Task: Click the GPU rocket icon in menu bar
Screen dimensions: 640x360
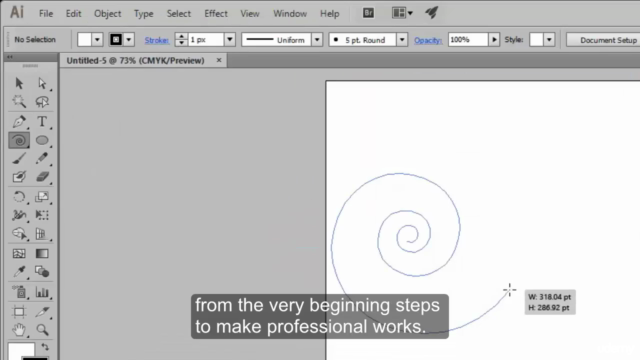Action: [x=431, y=13]
